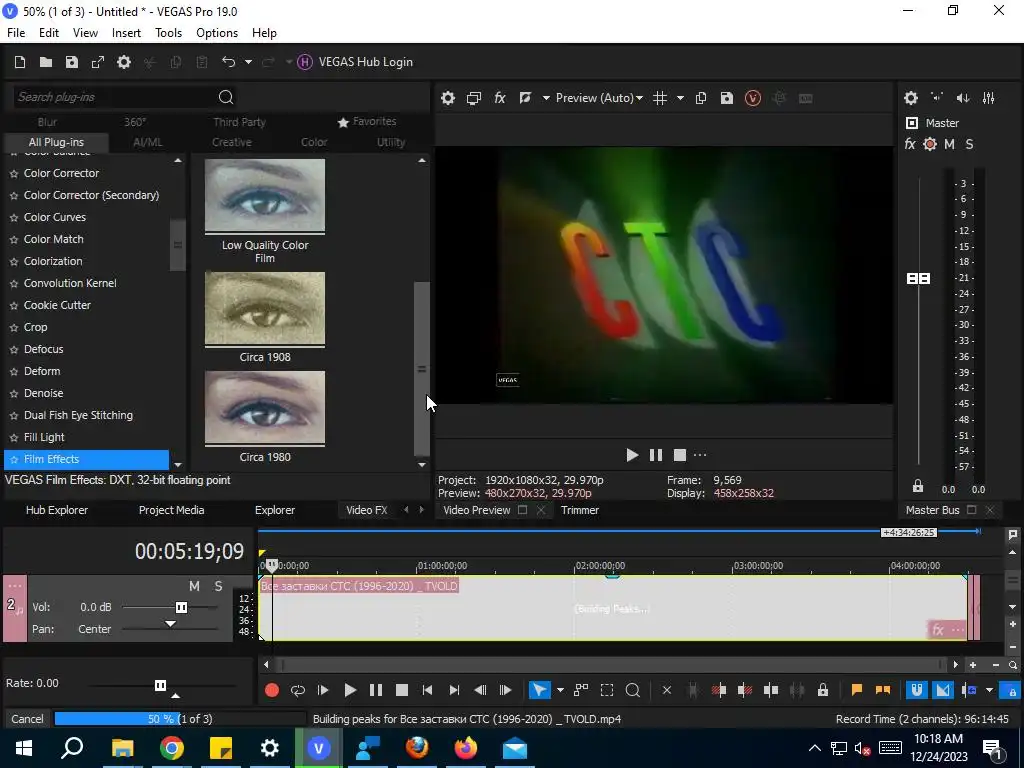Mute audio track 2 with M
The height and width of the screenshot is (768, 1024).
(x=194, y=586)
